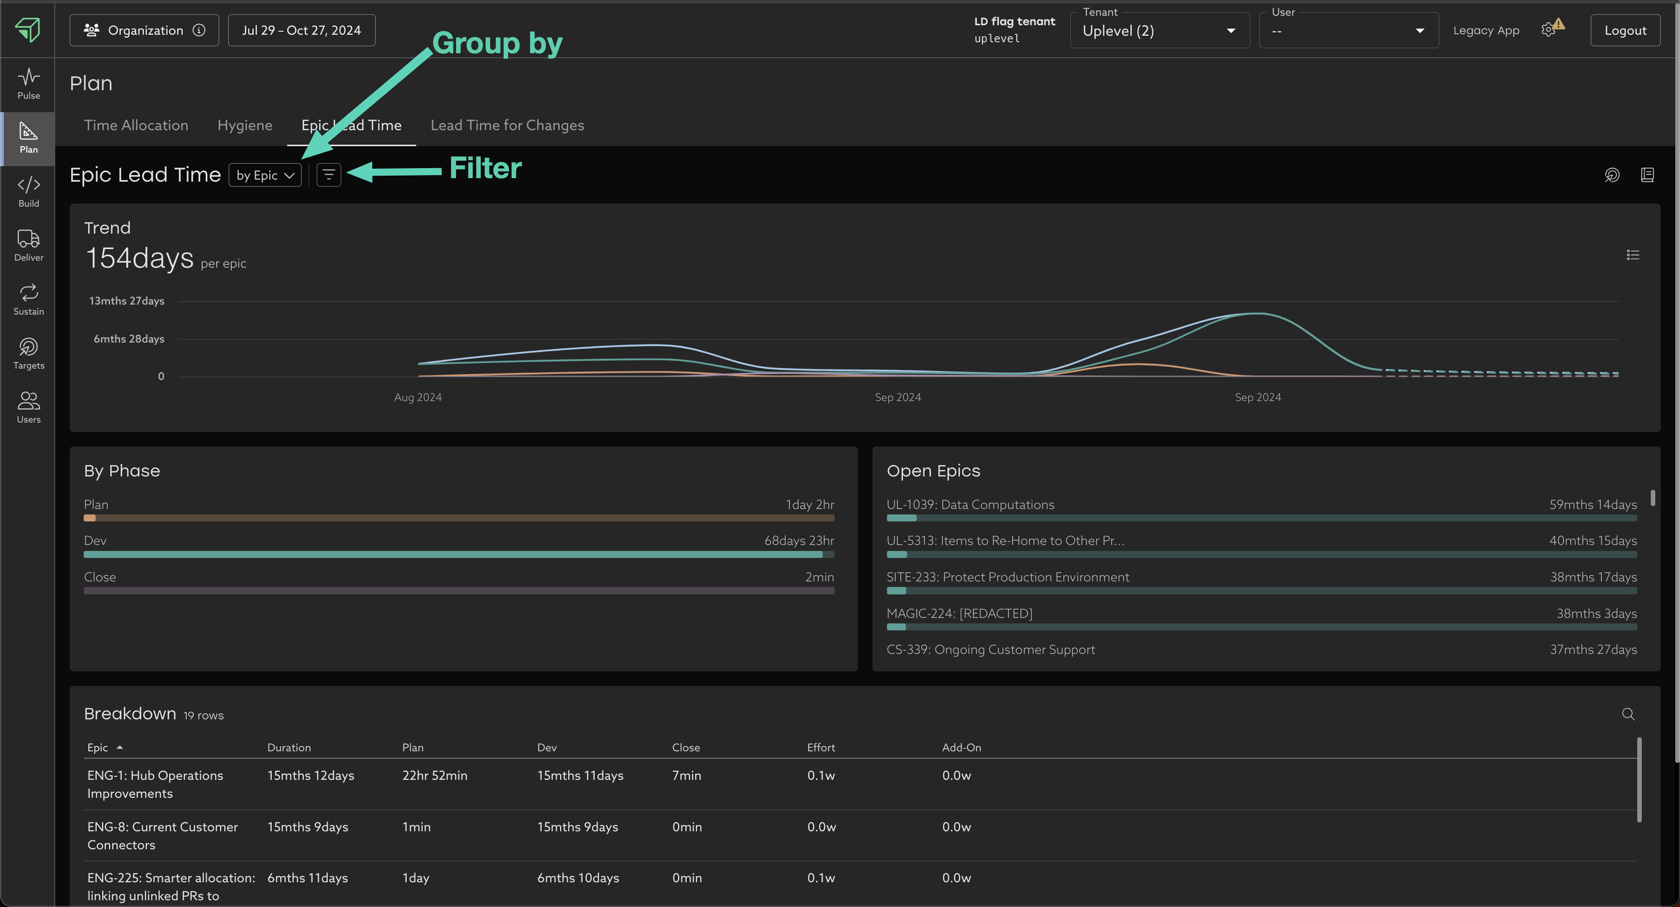Toggle the Trend chart legend list icon
This screenshot has height=907, width=1680.
1632,255
